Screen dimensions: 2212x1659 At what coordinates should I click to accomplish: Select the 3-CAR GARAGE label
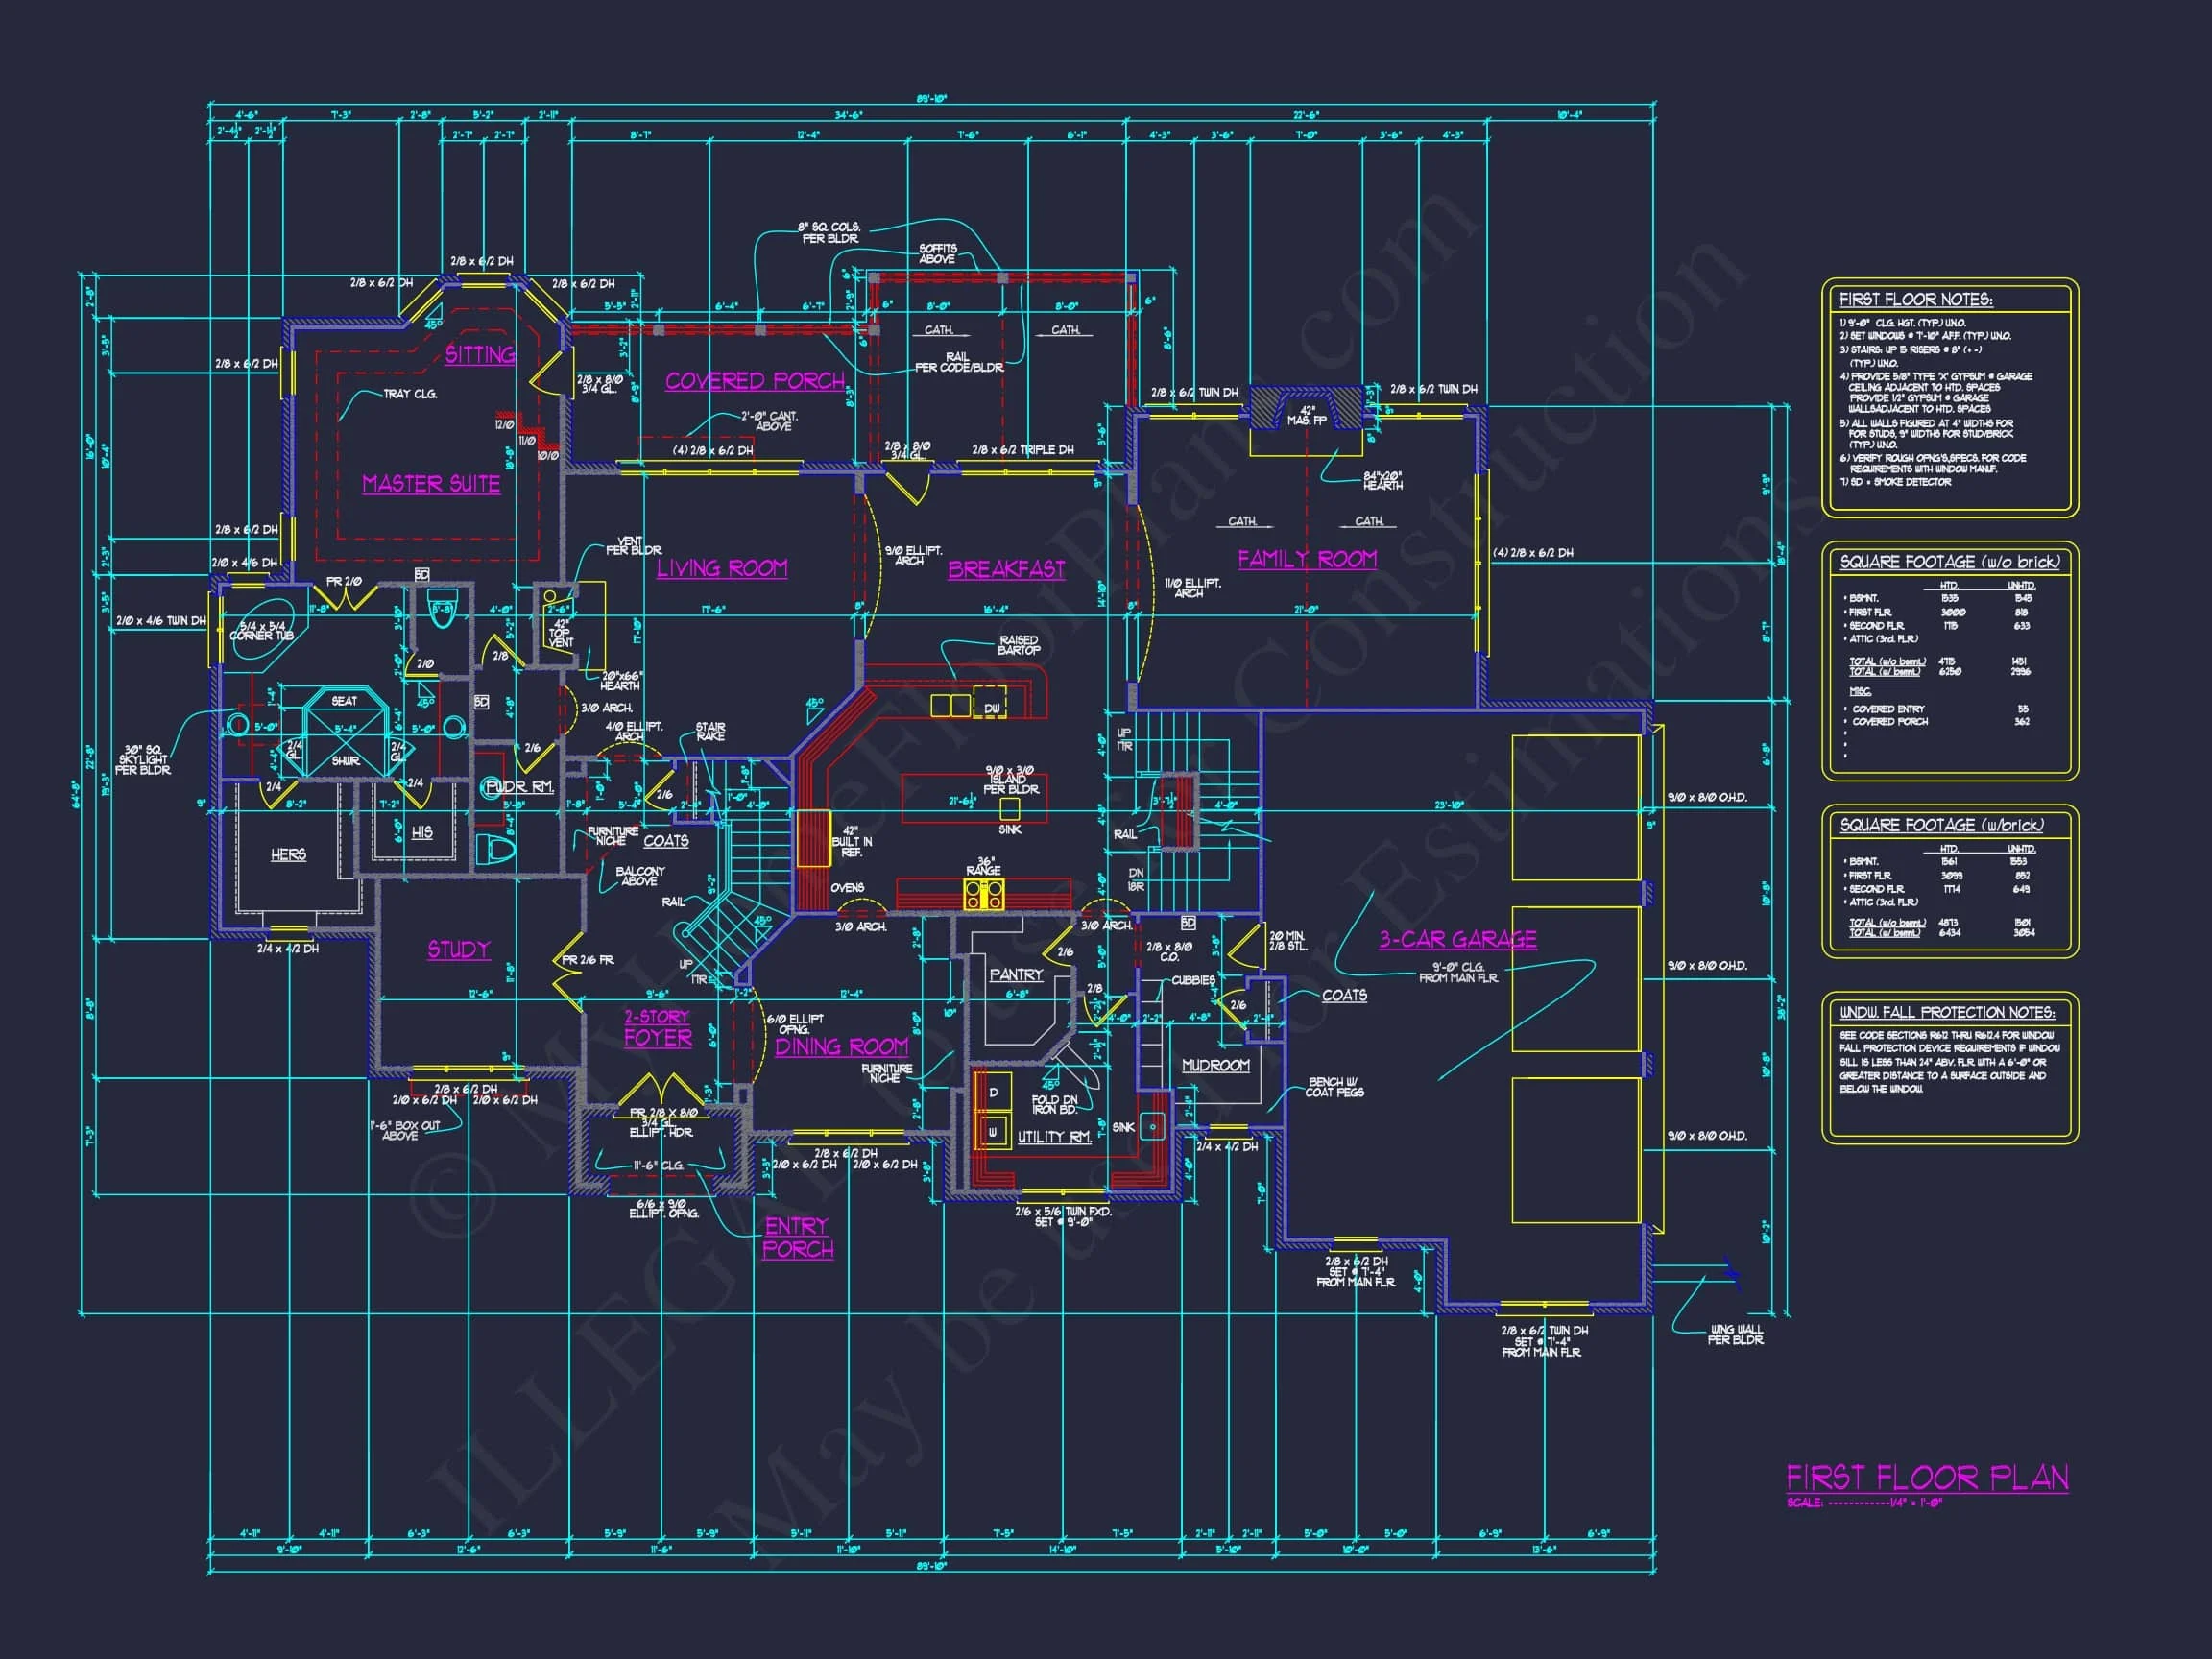point(1458,939)
